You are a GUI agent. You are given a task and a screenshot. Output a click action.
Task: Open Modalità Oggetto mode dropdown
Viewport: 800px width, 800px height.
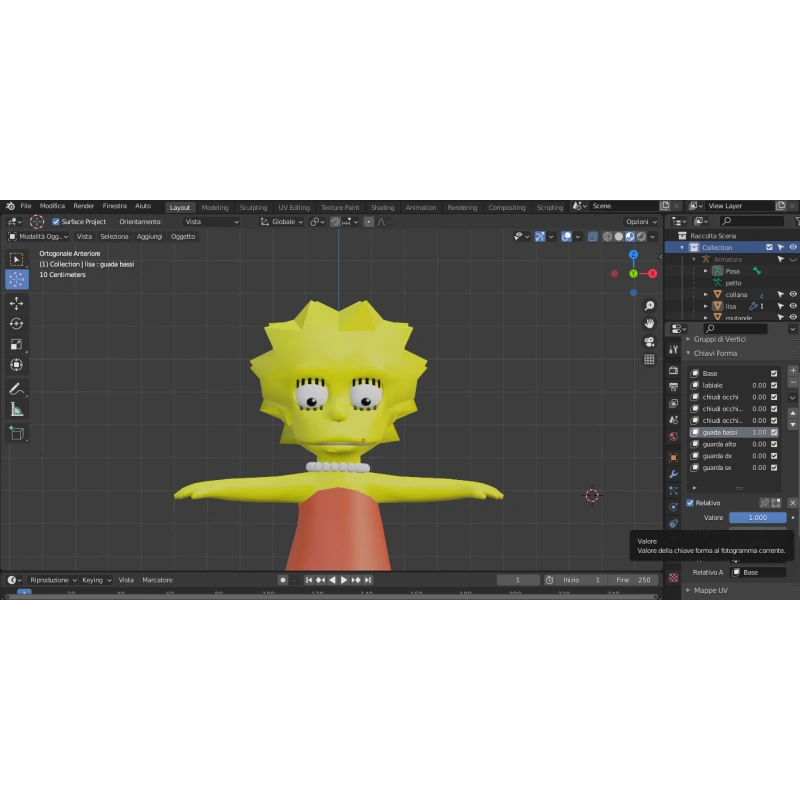[x=38, y=236]
